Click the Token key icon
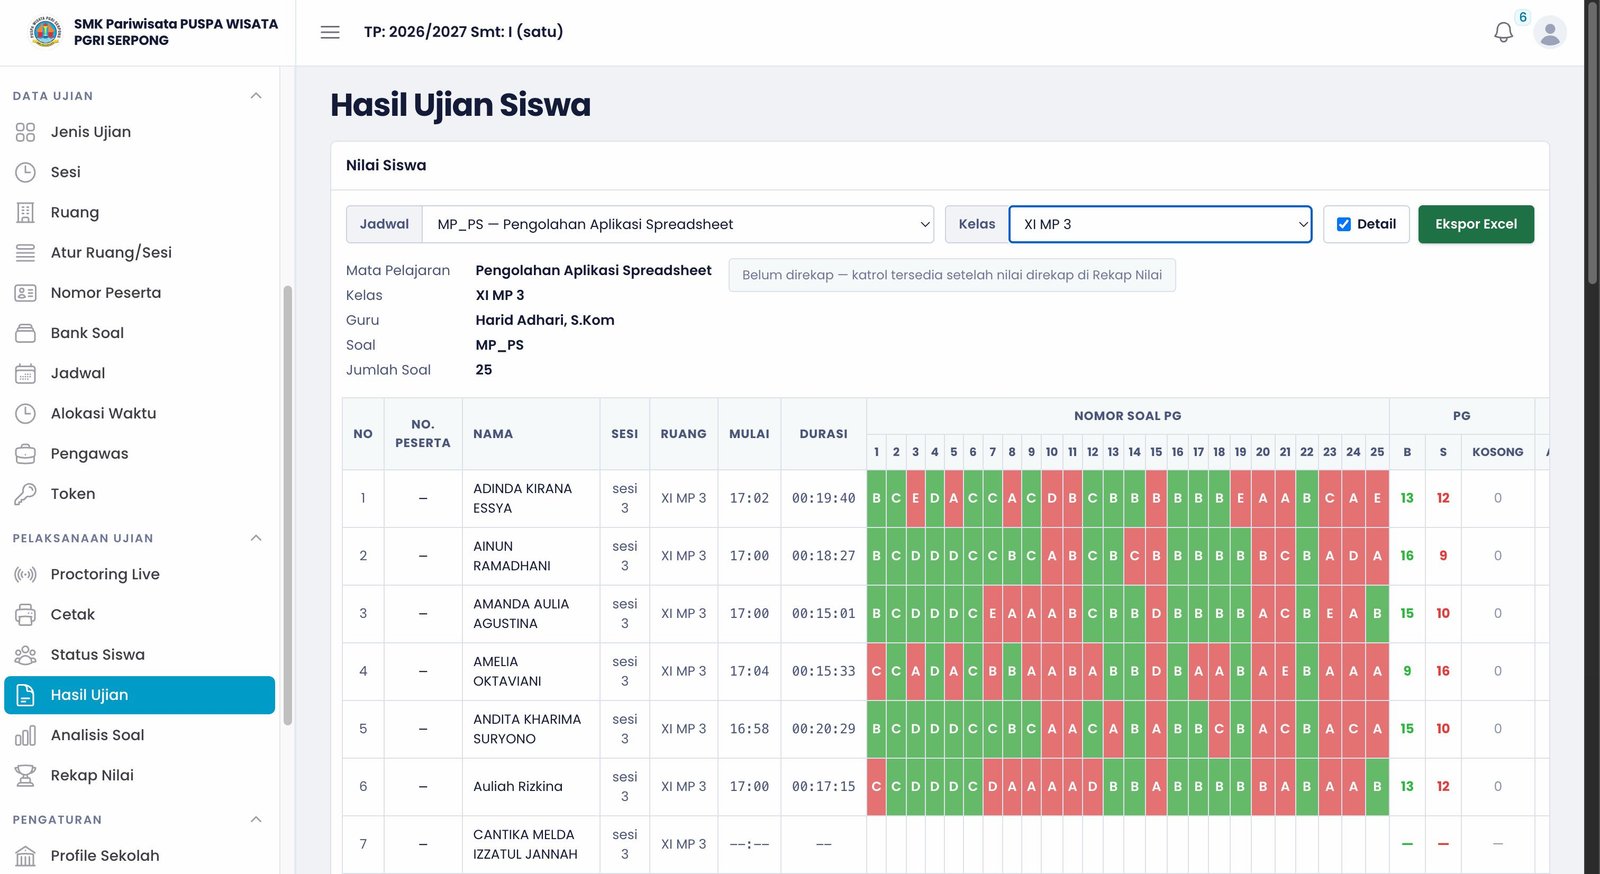1600x874 pixels. click(x=25, y=494)
